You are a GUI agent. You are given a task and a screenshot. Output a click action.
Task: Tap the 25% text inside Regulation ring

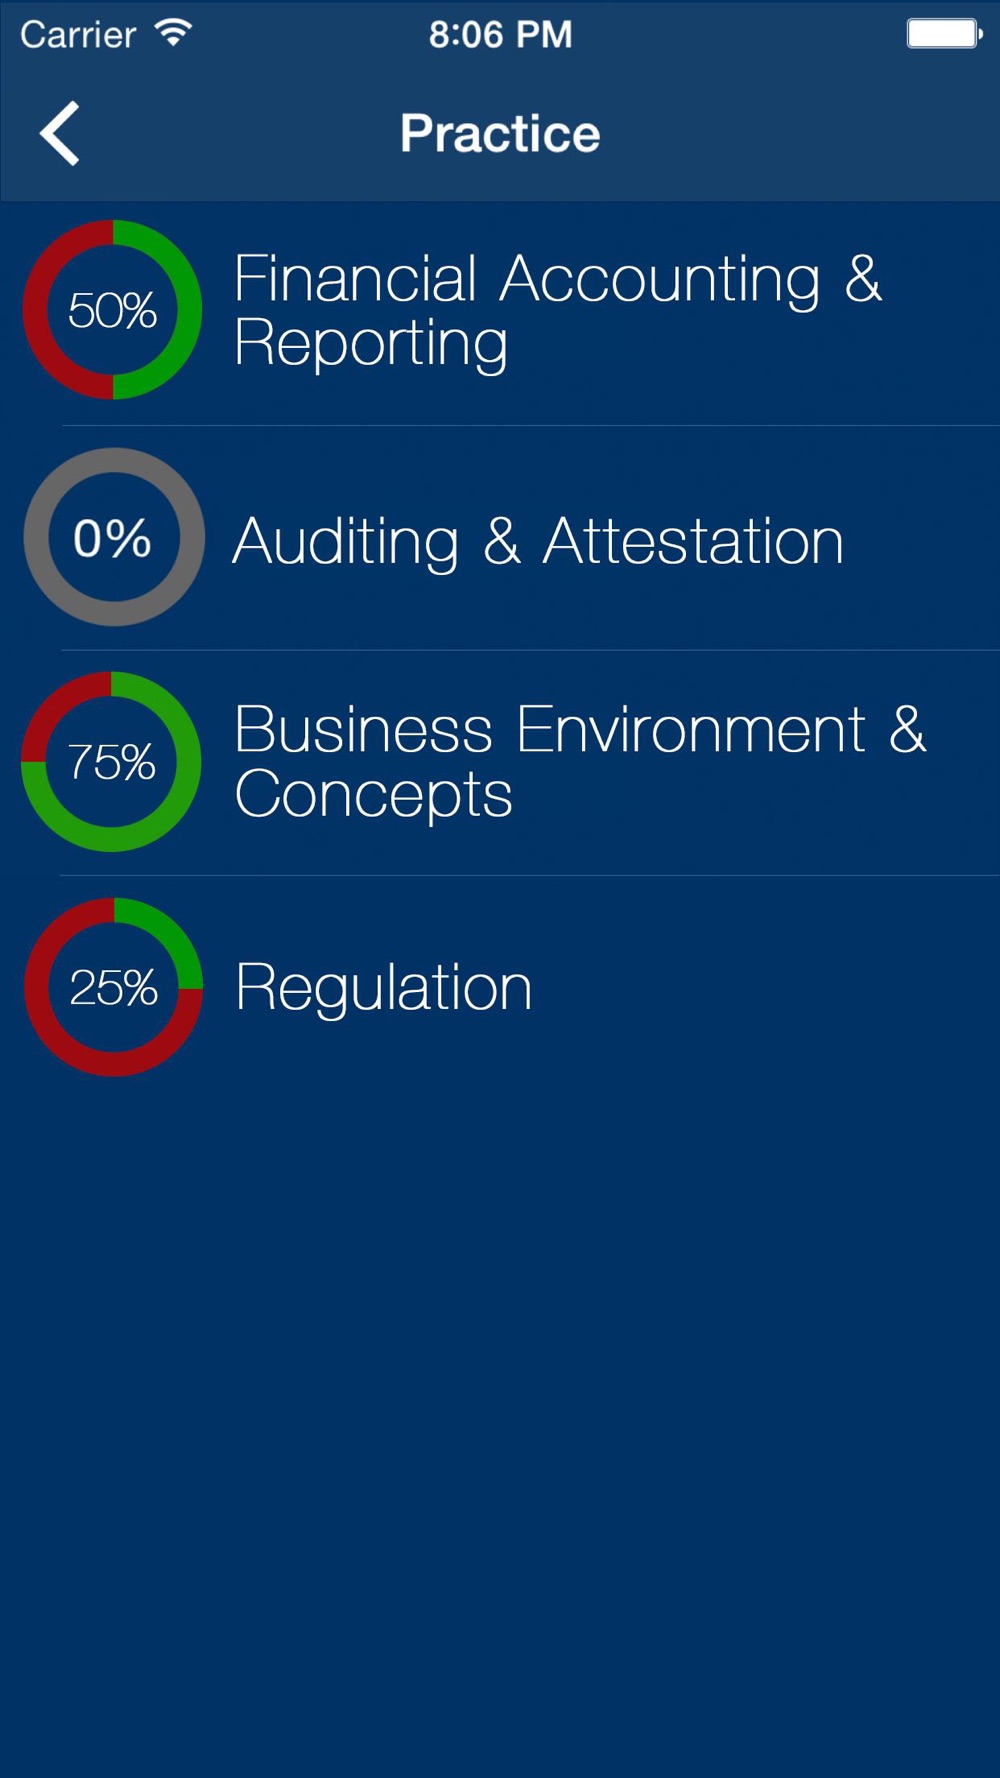coord(113,988)
